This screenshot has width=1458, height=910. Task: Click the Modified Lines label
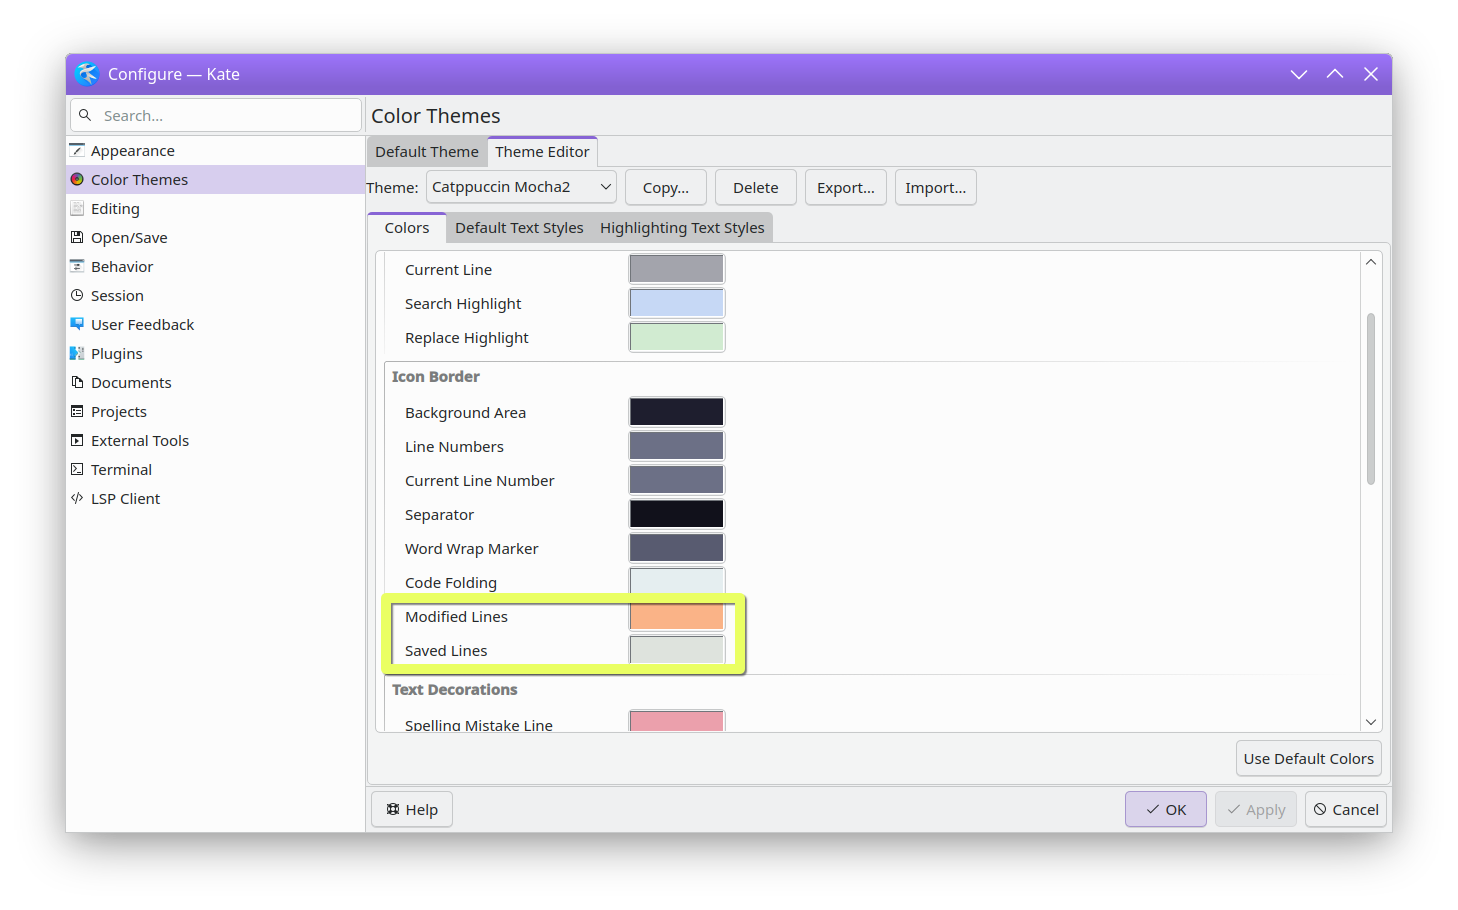tap(456, 616)
